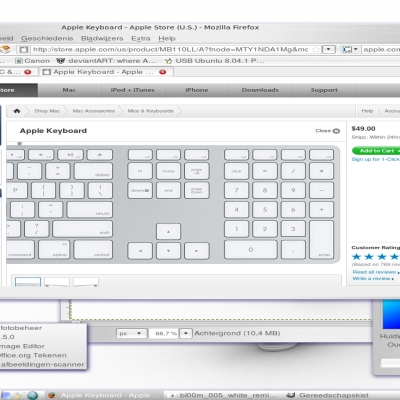400x400 pixels.
Task: Open the px unit dropdown in GIMP
Action: [131, 333]
